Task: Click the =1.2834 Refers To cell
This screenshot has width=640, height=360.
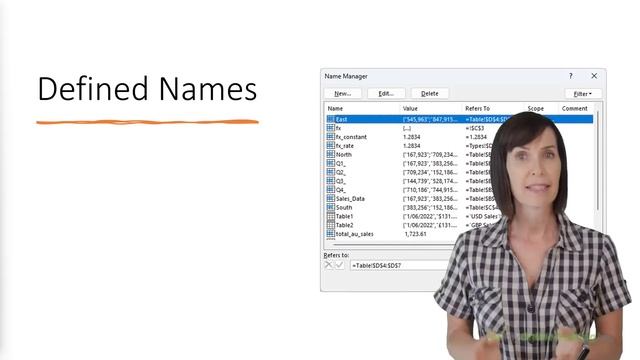Action: click(x=476, y=137)
